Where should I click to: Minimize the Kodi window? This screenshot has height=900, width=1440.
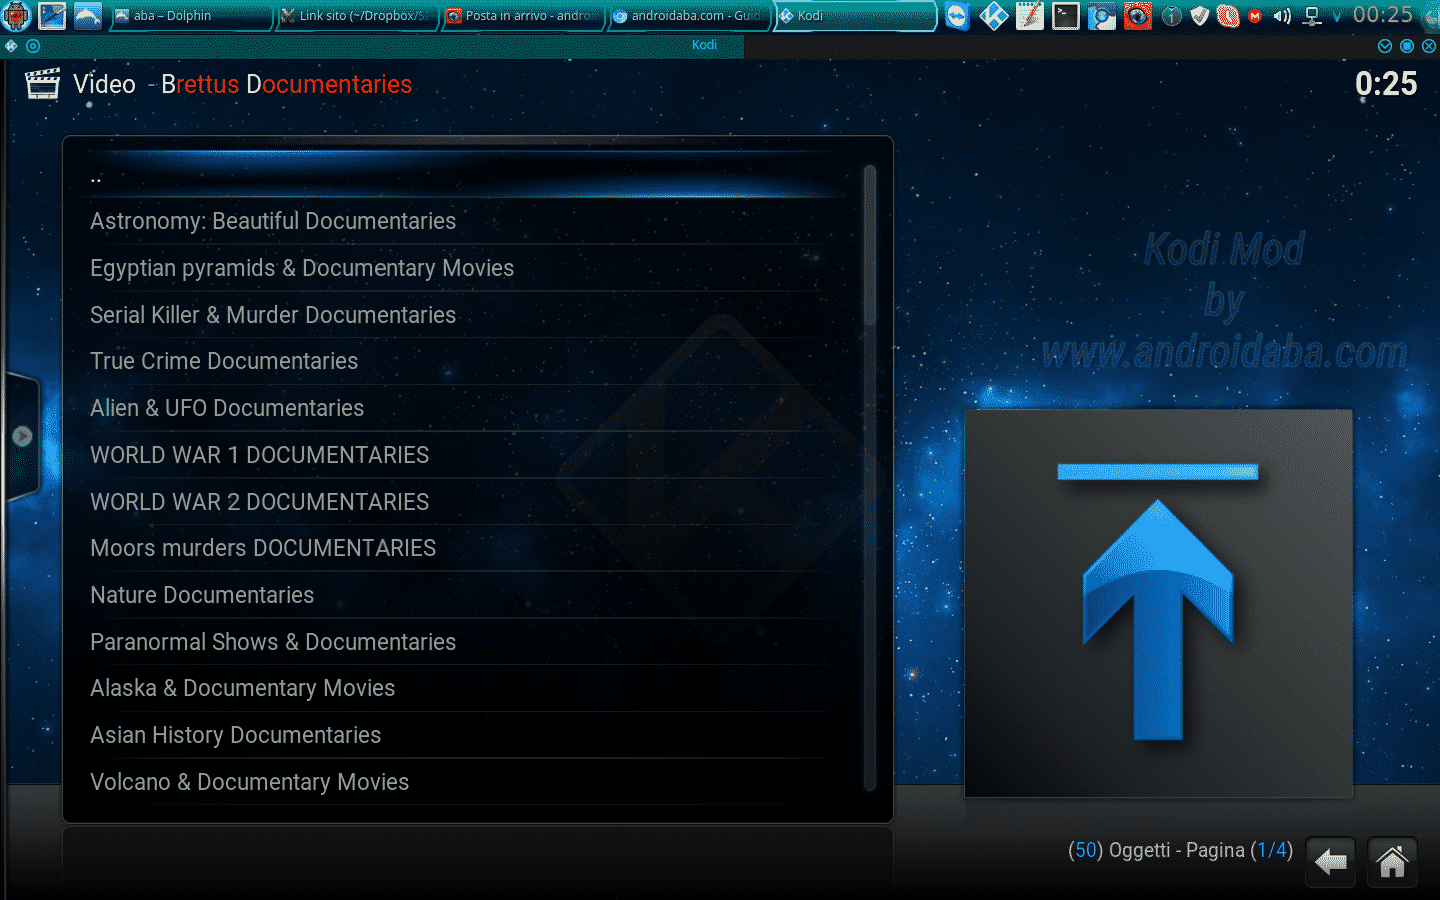coord(1385,46)
